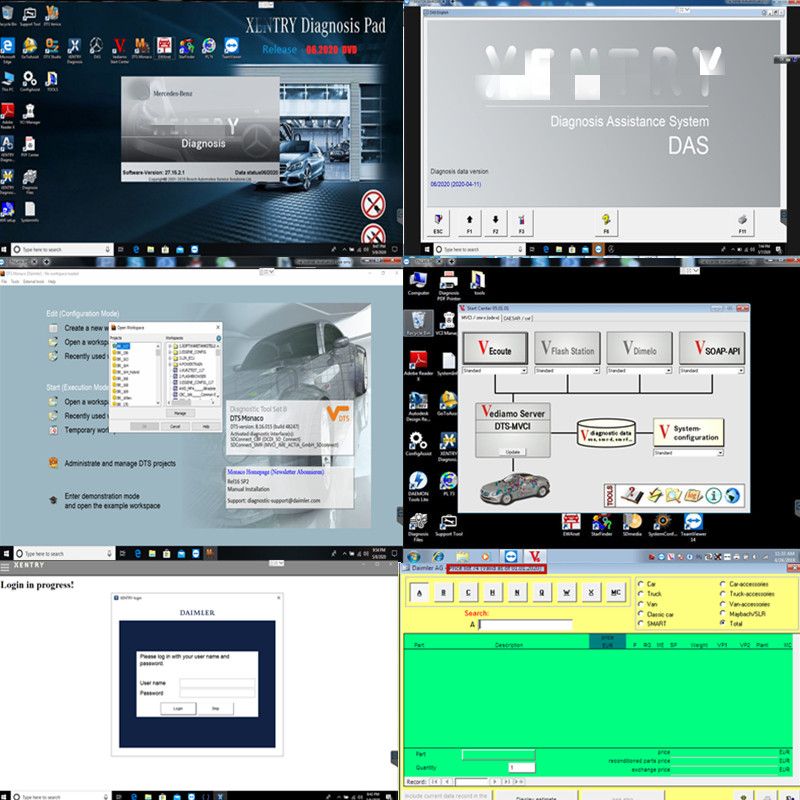Open the Tools menu in DTS Monaco

[x=17, y=282]
